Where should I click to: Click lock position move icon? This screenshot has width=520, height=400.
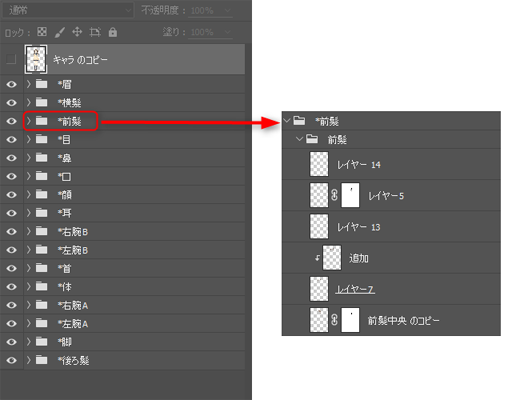tap(77, 32)
